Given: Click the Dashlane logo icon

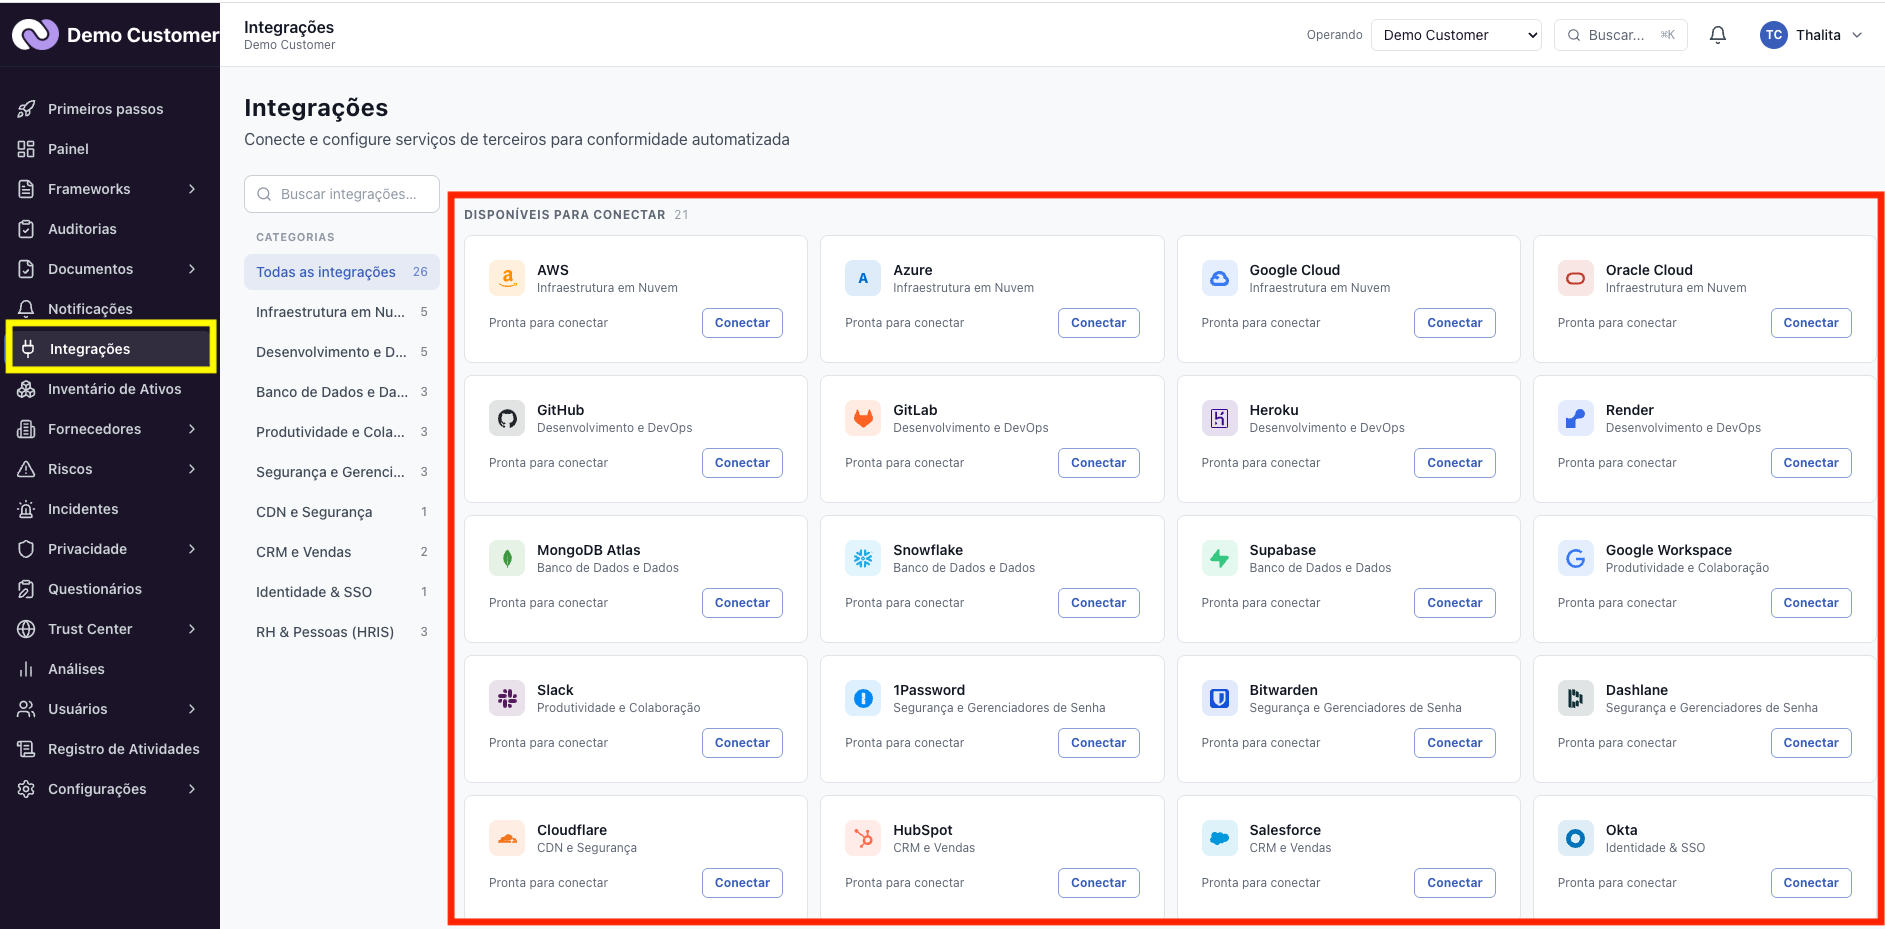Looking at the screenshot, I should 1575,698.
